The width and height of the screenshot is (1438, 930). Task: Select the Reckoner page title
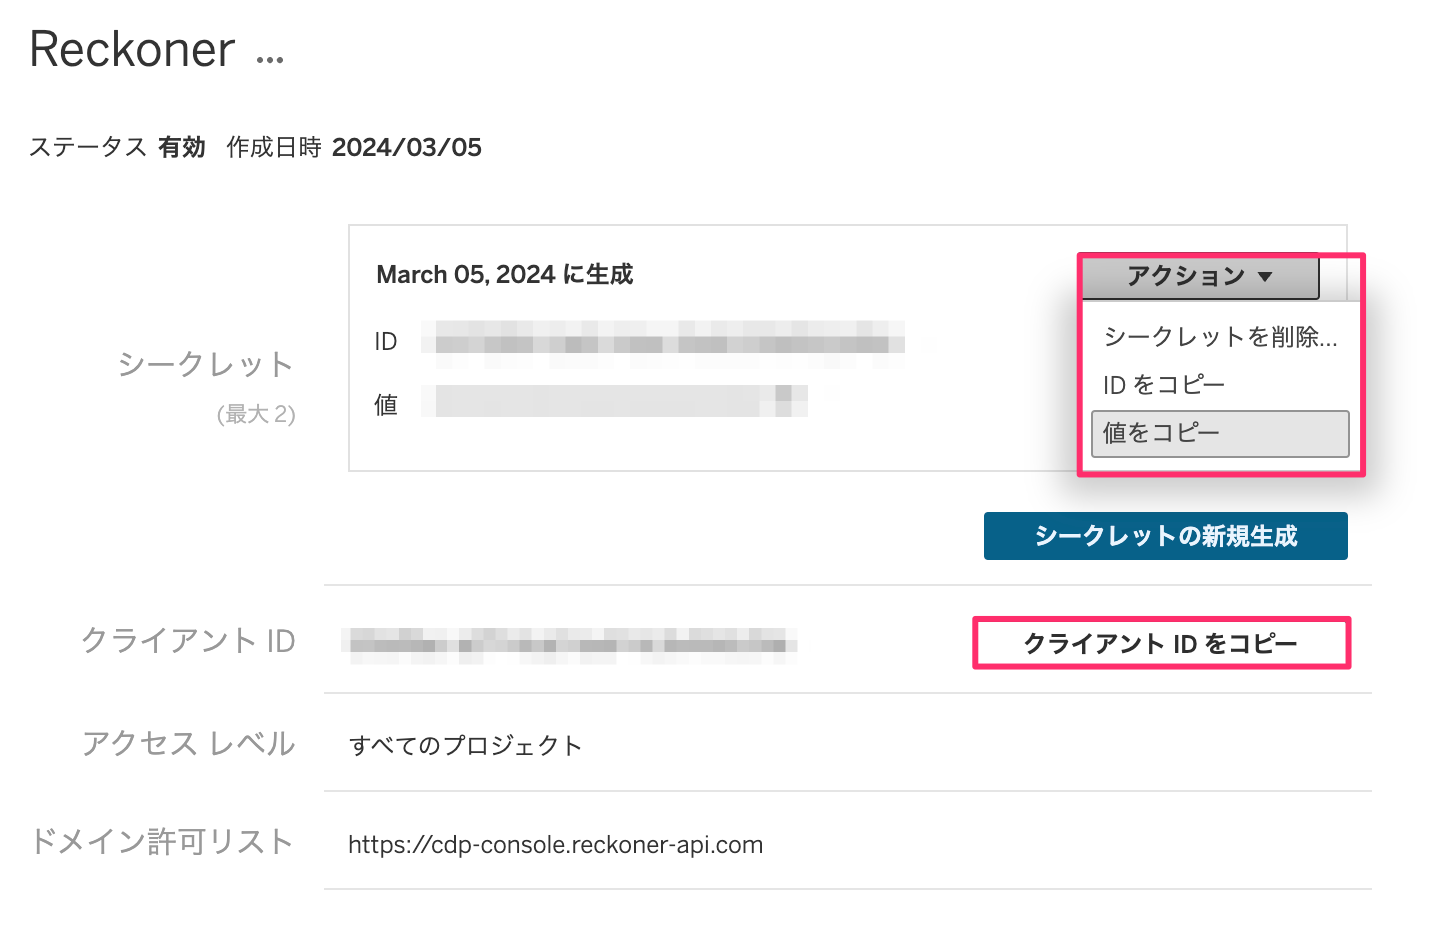pos(130,50)
